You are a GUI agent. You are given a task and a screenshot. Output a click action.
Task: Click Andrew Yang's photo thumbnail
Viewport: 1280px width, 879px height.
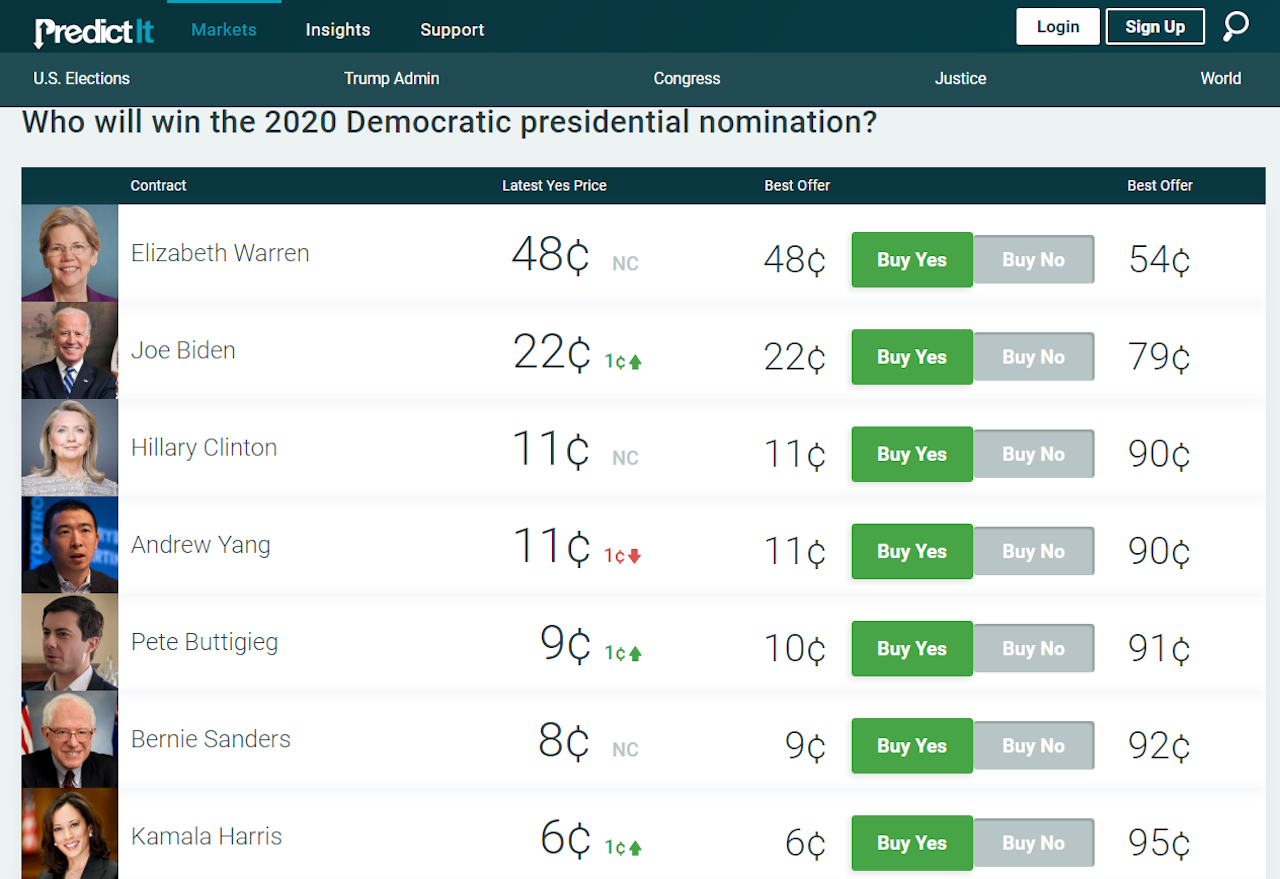pos(70,545)
